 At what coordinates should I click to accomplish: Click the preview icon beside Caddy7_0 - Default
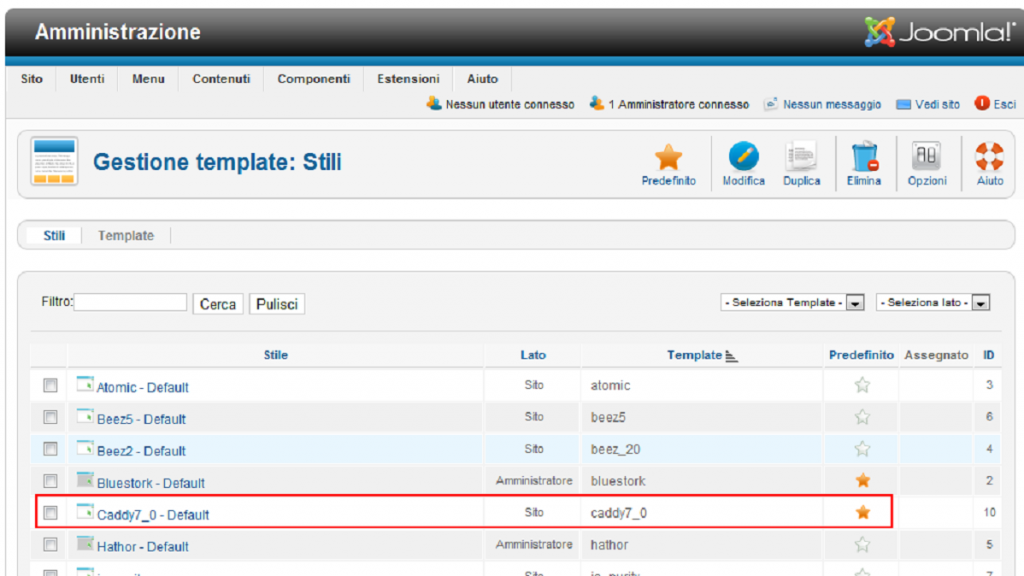tap(85, 511)
